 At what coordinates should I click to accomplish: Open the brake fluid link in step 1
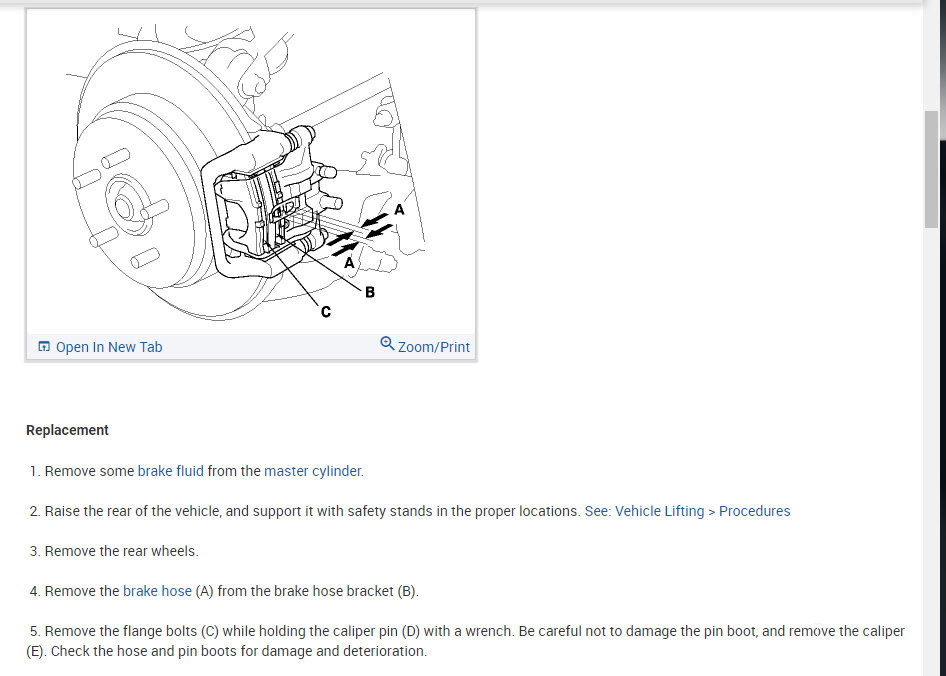coord(171,471)
